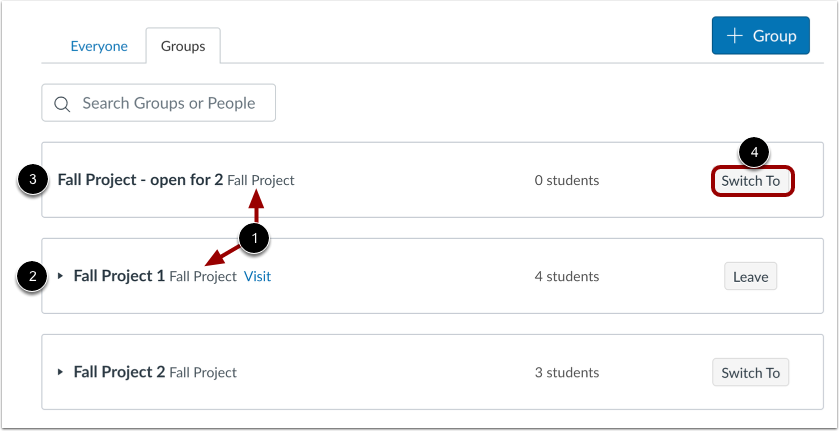Click the 4 students count
Viewport: 839px width, 431px height.
[567, 276]
